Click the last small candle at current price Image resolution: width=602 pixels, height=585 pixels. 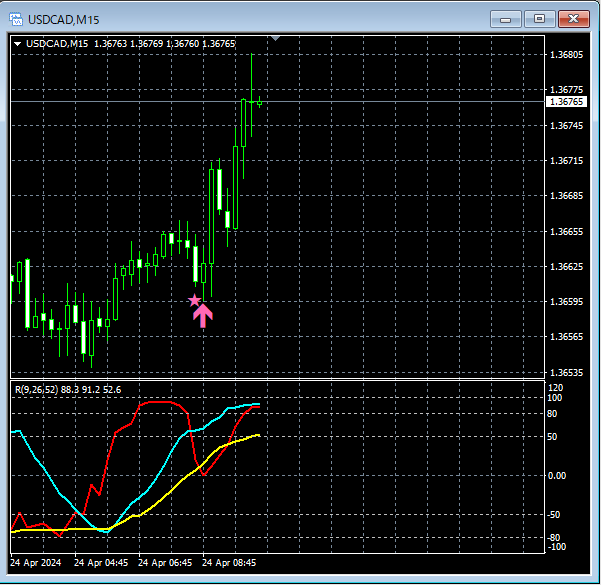coord(260,102)
